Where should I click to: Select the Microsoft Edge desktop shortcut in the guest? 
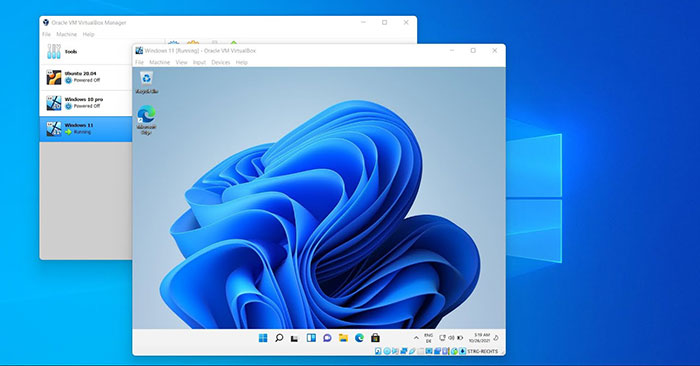click(x=146, y=120)
